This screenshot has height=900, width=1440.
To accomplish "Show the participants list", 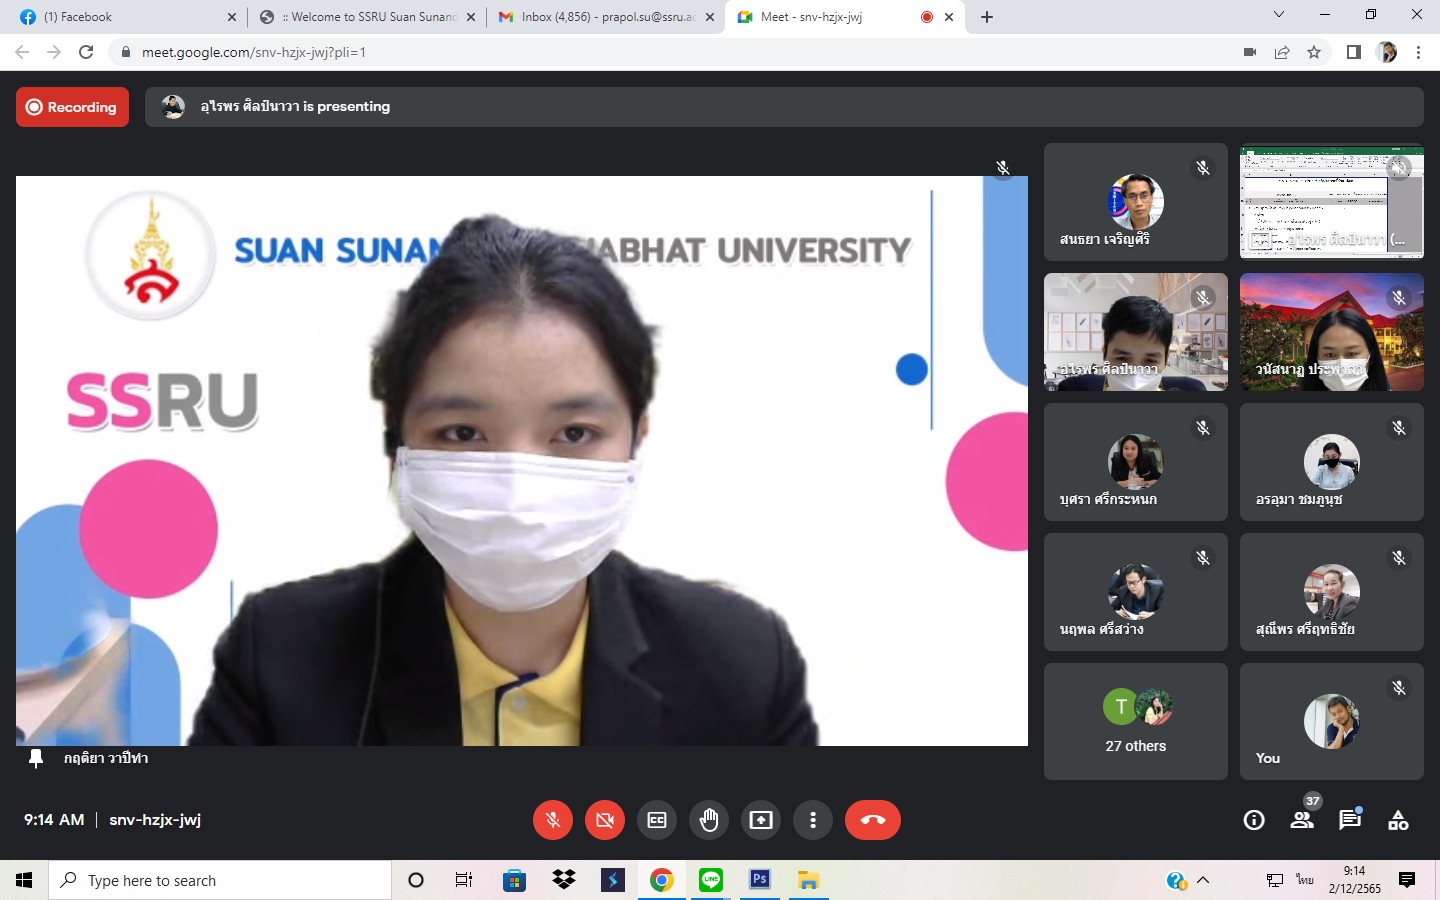I will pyautogui.click(x=1301, y=820).
